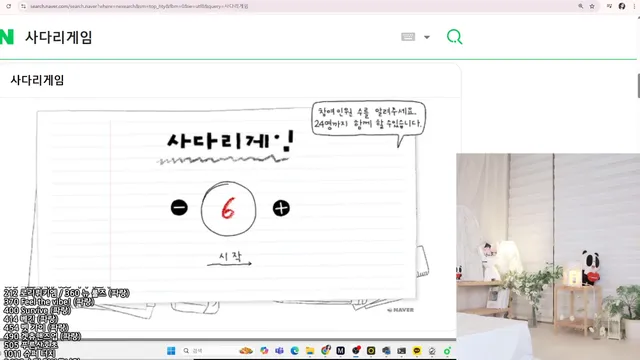The width and height of the screenshot is (640, 360).
Task: Open KakaoTalk from the taskbar
Action: 417,351
